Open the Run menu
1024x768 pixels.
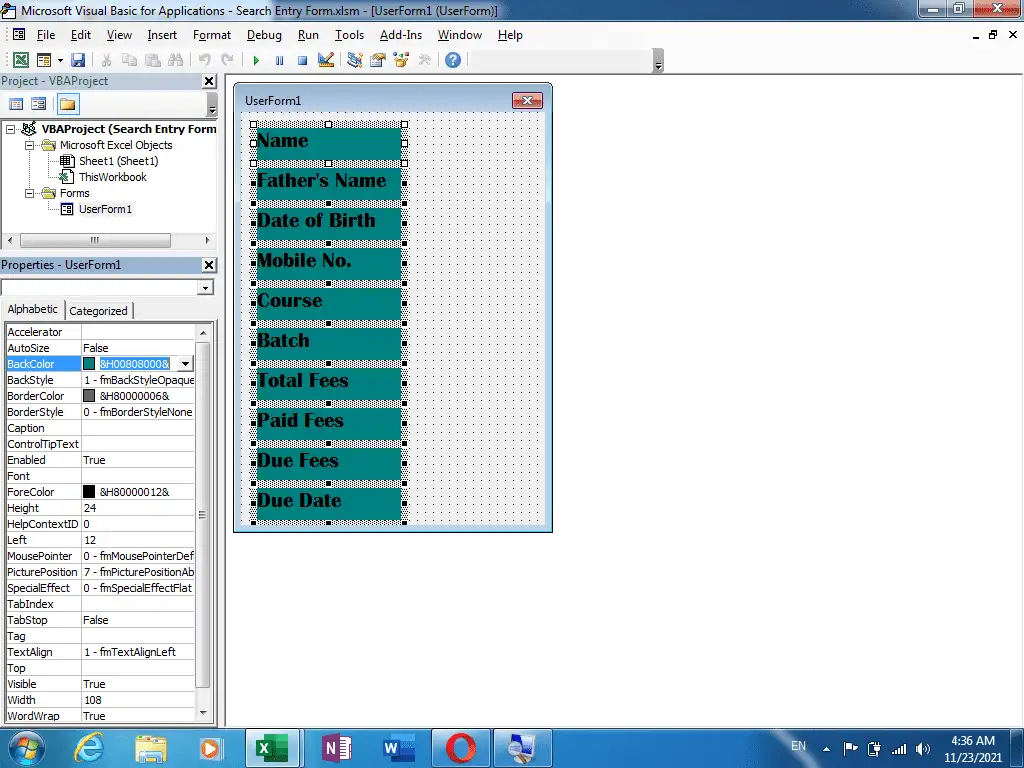pyautogui.click(x=308, y=35)
